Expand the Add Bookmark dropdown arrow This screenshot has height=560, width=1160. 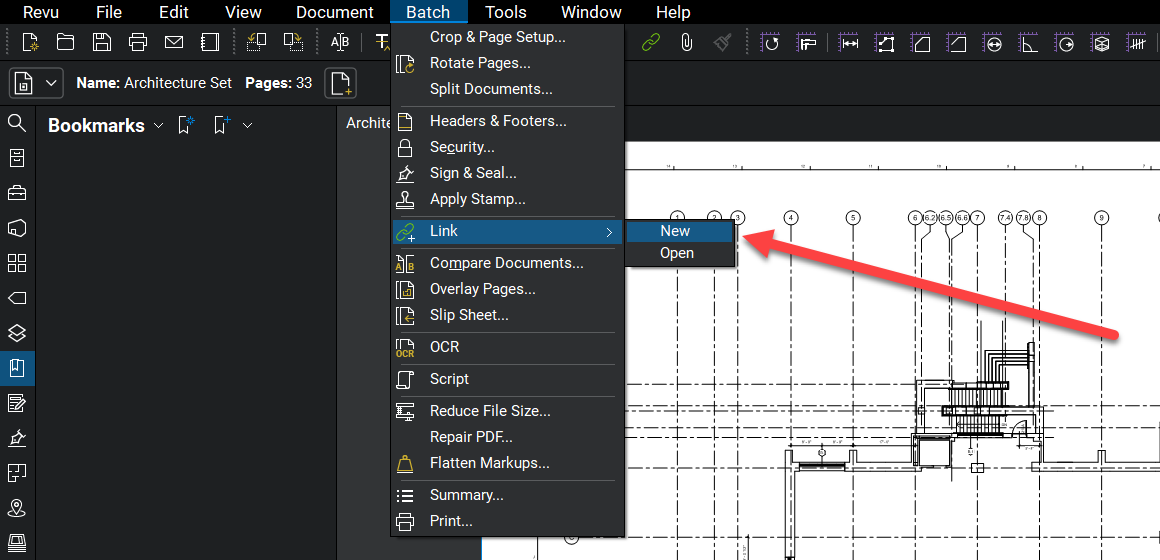tap(248, 126)
